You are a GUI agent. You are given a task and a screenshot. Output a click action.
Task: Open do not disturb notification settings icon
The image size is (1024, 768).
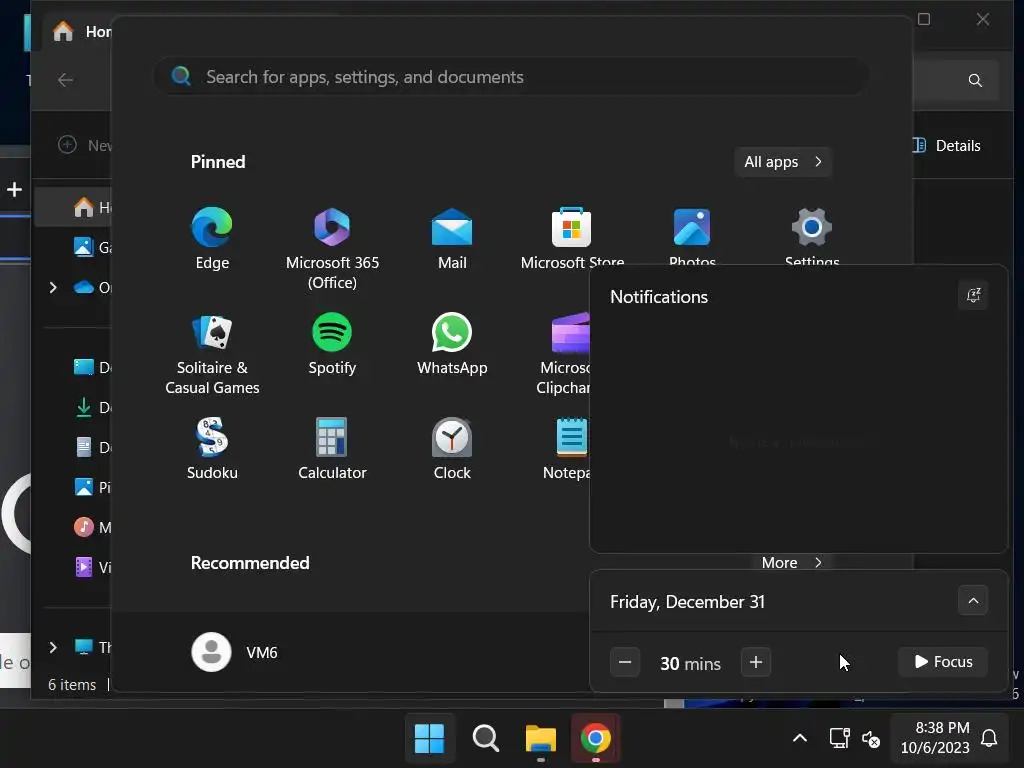point(973,295)
